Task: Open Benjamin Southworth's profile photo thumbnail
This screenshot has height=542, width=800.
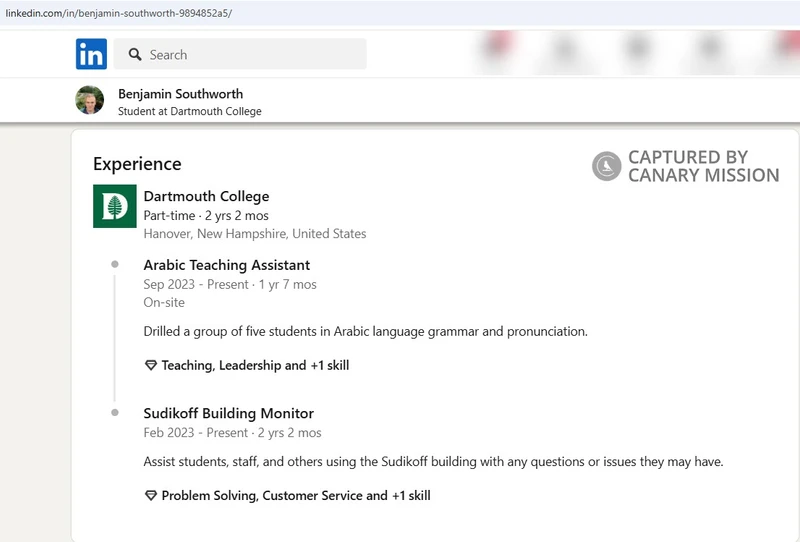Action: point(90,100)
